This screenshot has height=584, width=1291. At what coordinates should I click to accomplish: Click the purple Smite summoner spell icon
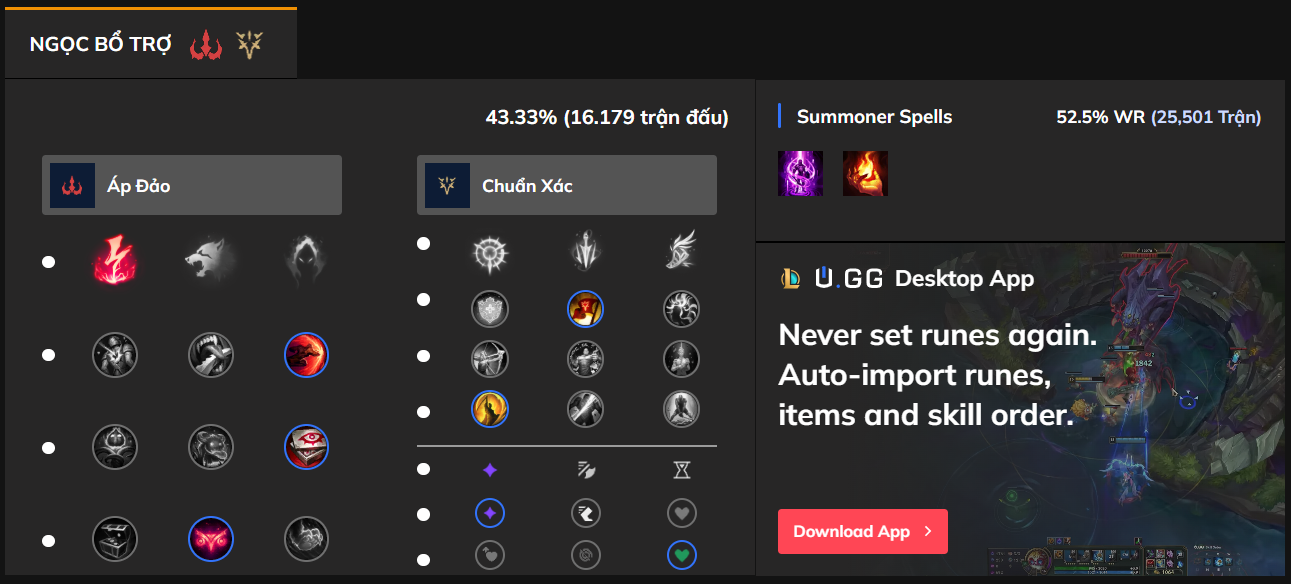[x=800, y=173]
